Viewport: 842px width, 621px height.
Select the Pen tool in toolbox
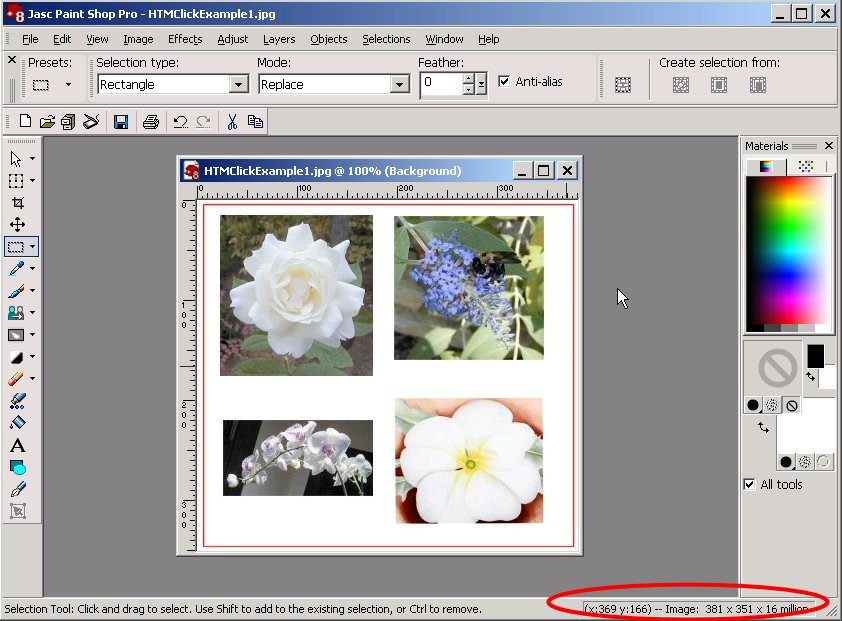pos(17,489)
